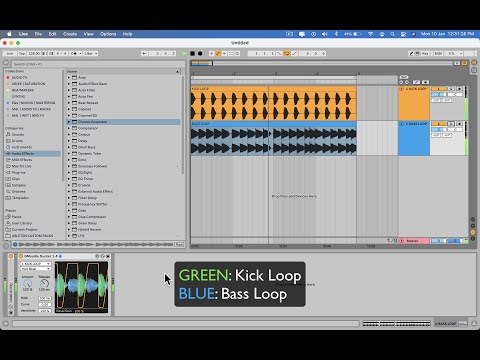Expand the Auto Filter entry
The width and height of the screenshot is (480, 360).
[69, 90]
